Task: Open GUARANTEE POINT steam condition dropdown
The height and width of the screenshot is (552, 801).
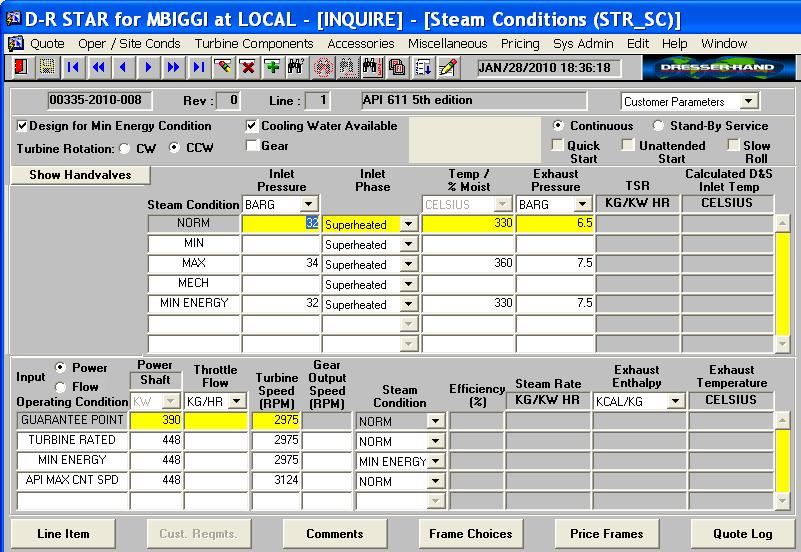Action: point(436,421)
